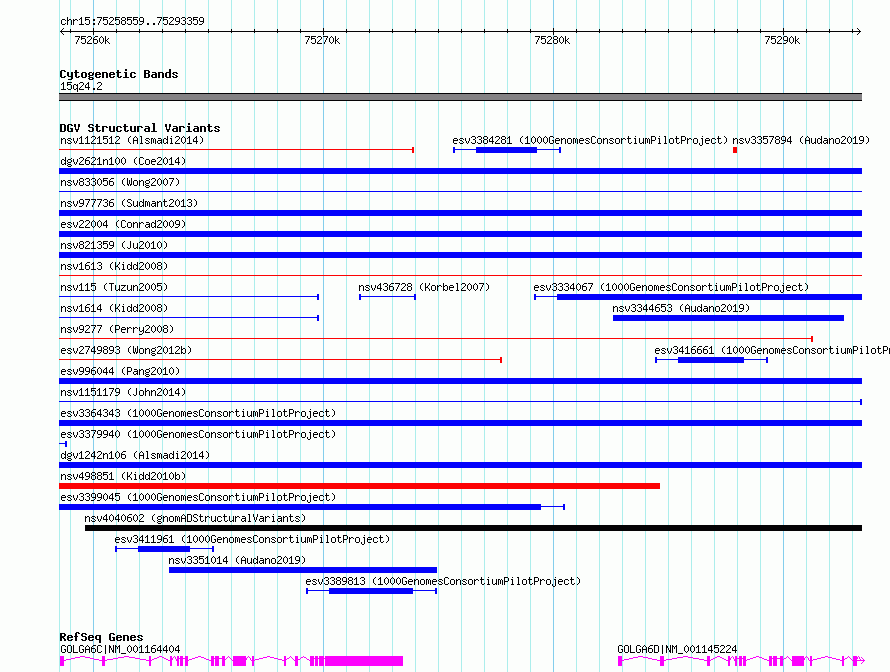Select the esv3411961 variant label
Image resolution: width=890 pixels, height=672 pixels.
pos(252,539)
